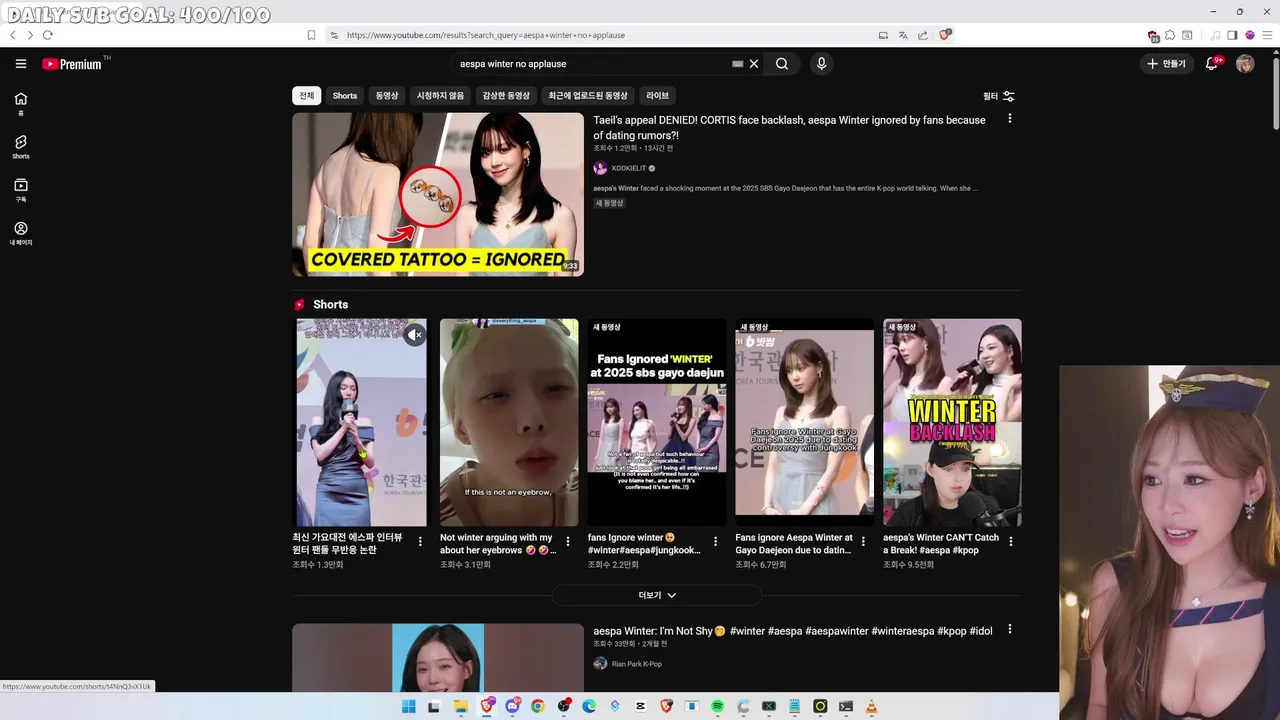Open the KOOKIELIT channel link
The height and width of the screenshot is (720, 1280).
pos(628,168)
